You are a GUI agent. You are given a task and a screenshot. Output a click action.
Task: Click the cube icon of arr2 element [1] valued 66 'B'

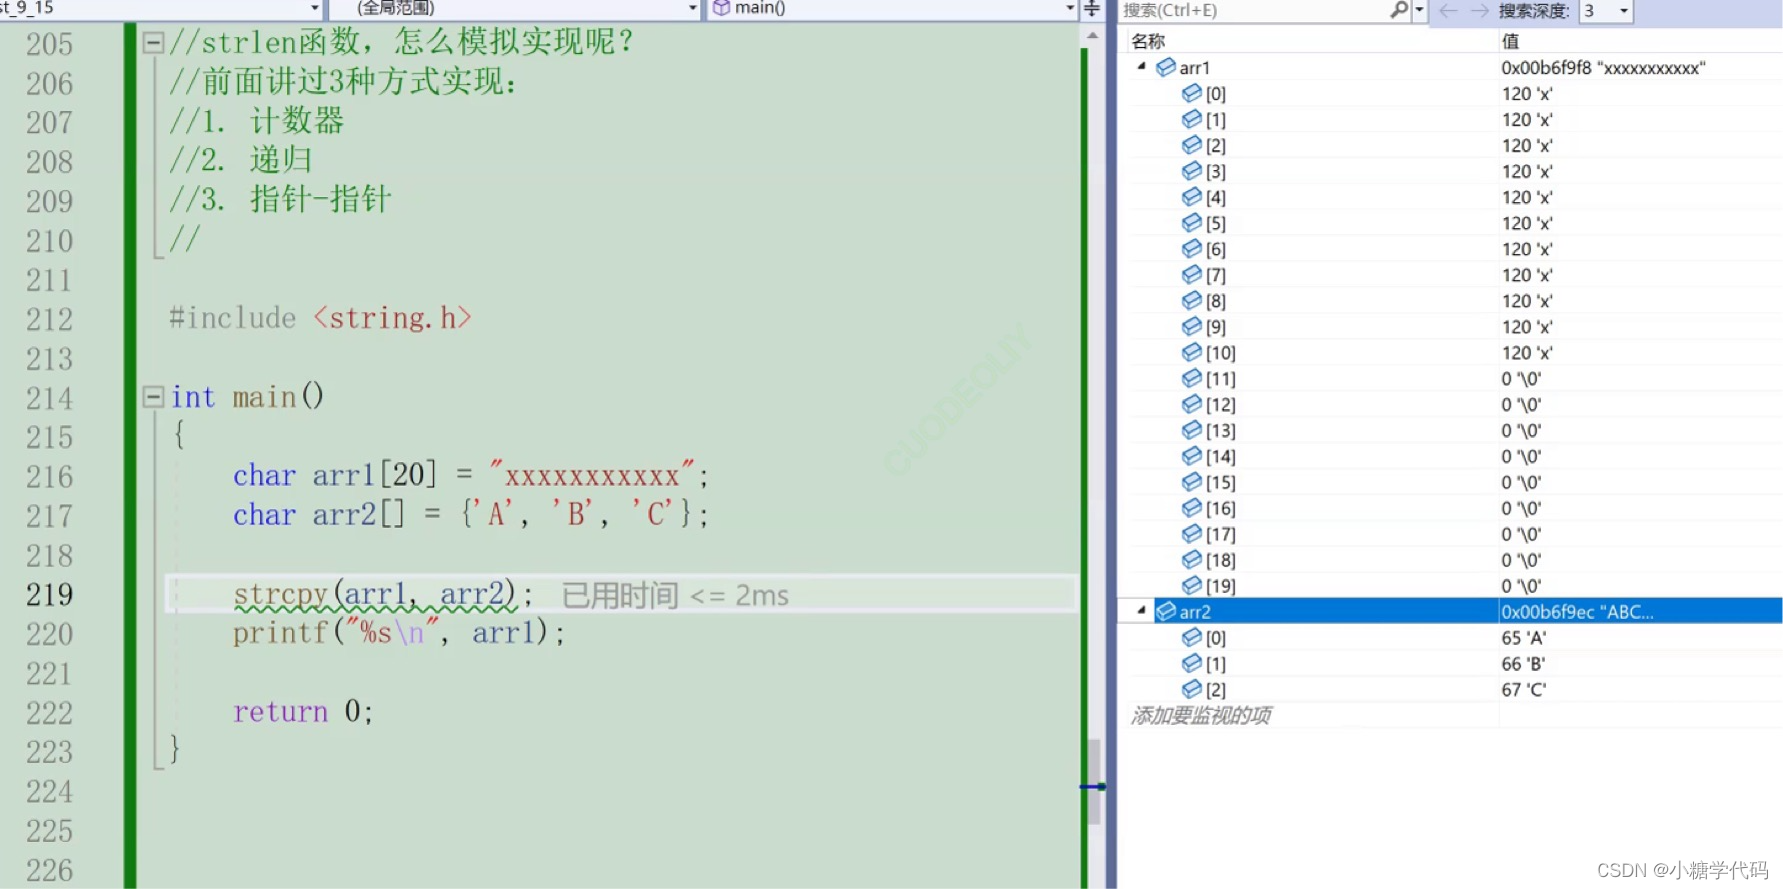1192,663
